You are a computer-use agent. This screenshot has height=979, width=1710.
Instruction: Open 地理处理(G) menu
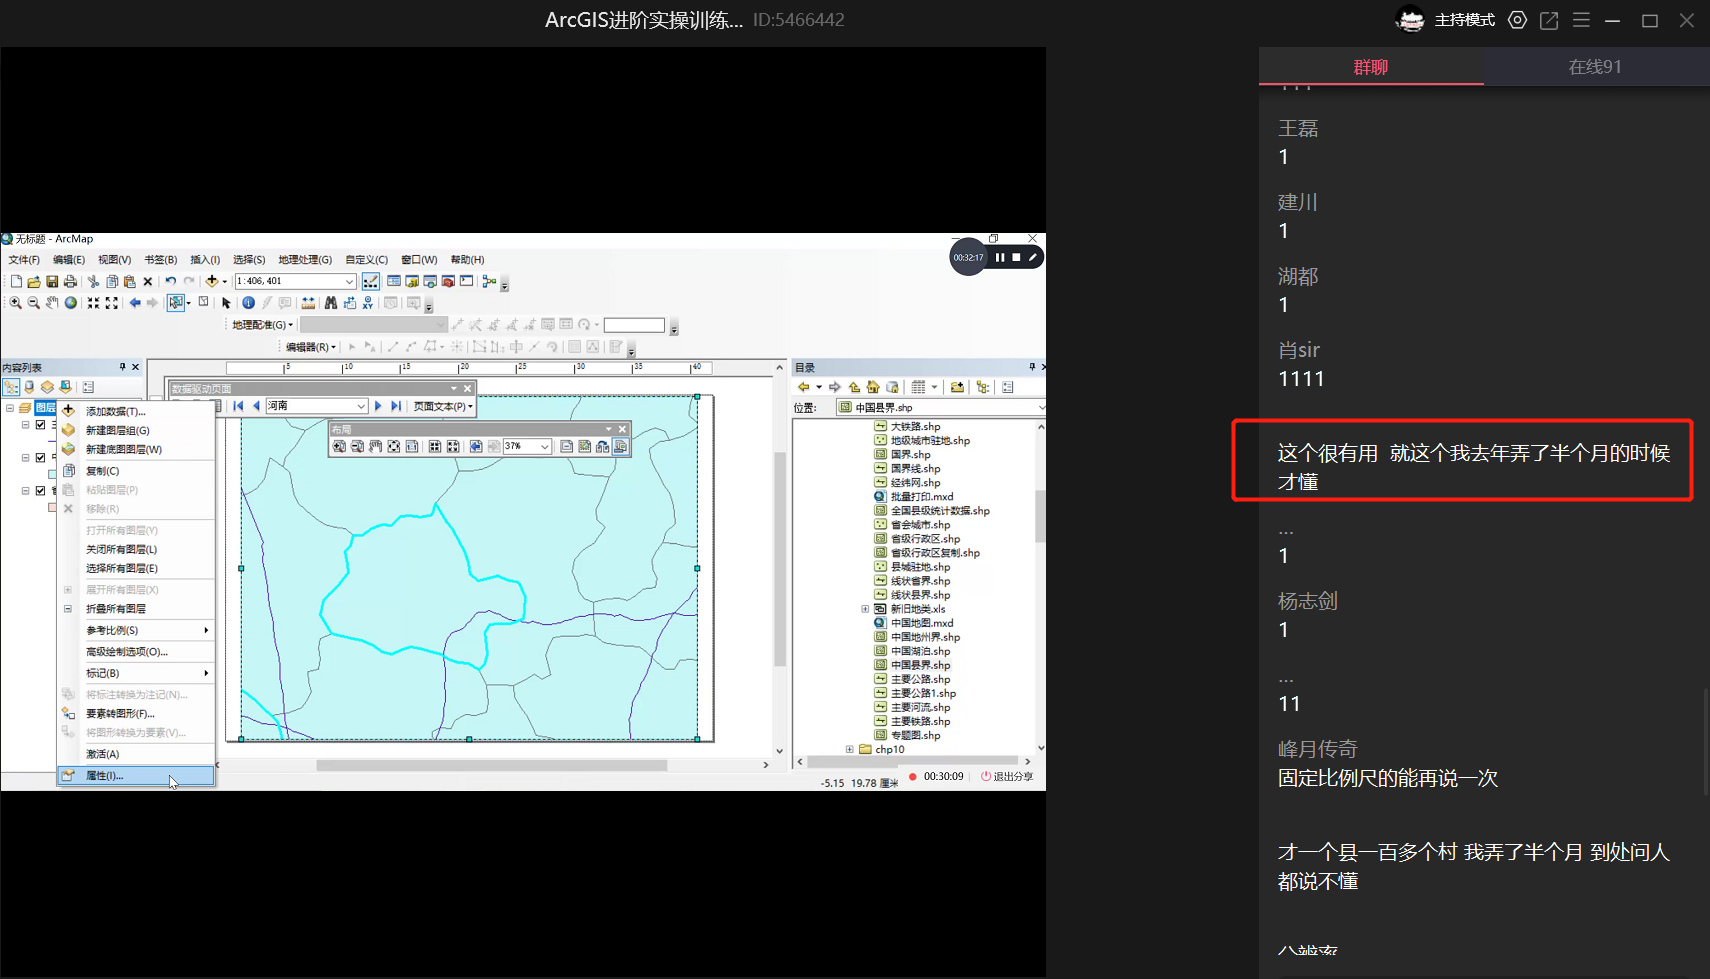(305, 260)
